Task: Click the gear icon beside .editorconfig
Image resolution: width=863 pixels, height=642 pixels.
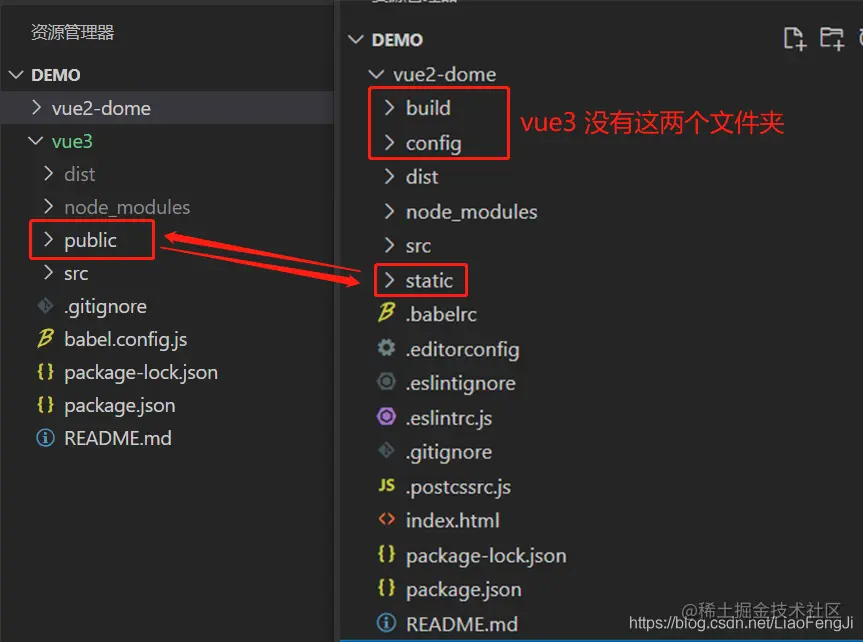Action: [x=386, y=348]
